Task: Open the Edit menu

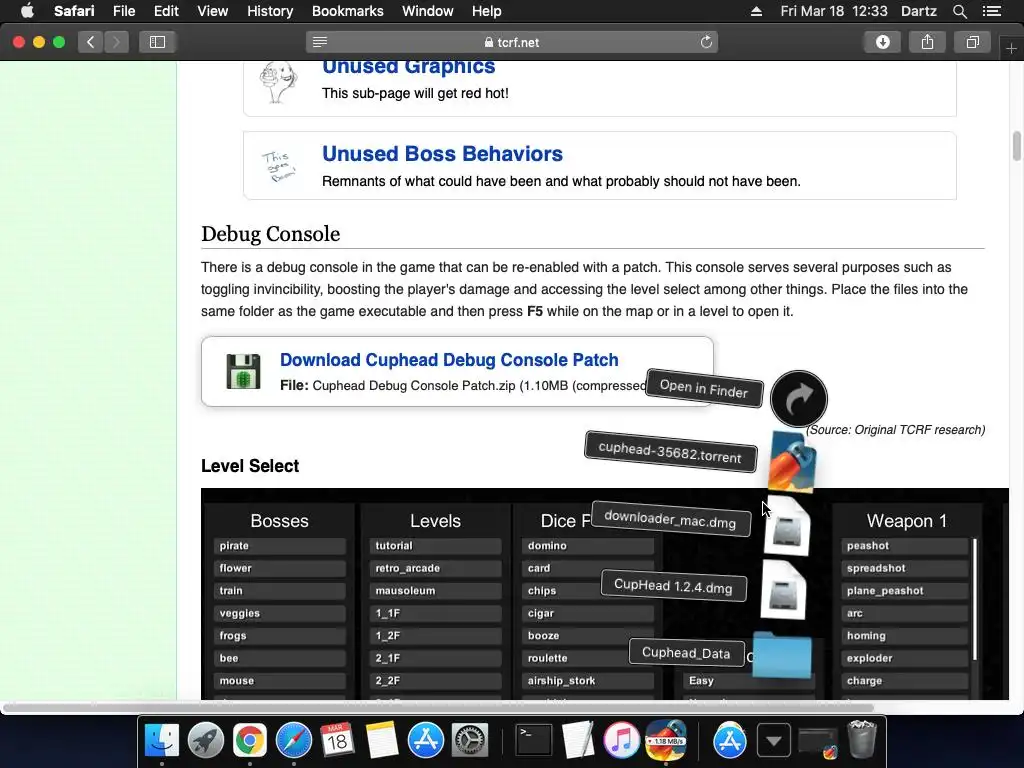Action: 166,11
